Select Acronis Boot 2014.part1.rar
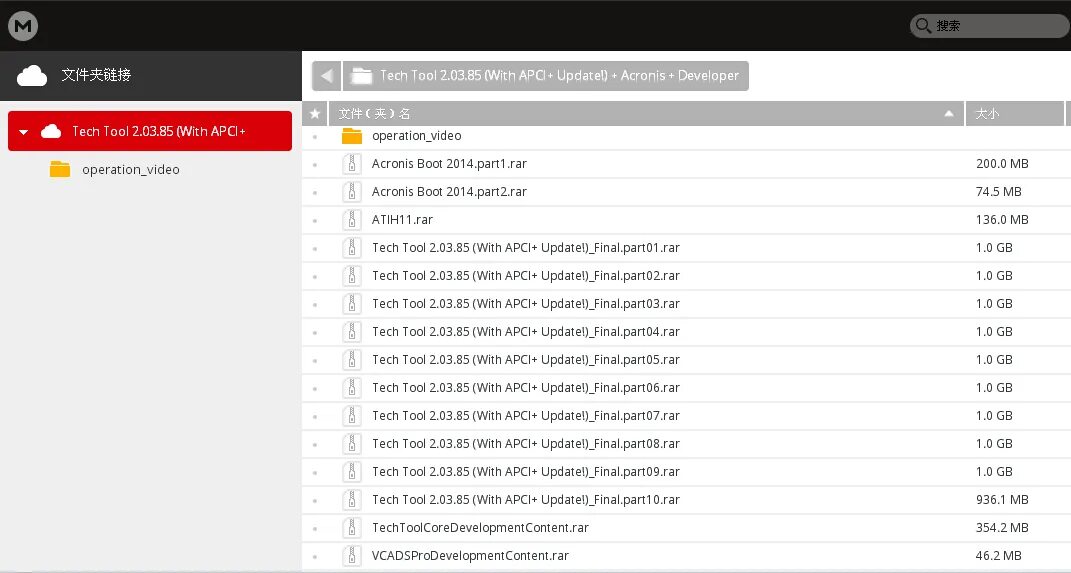 click(x=449, y=164)
